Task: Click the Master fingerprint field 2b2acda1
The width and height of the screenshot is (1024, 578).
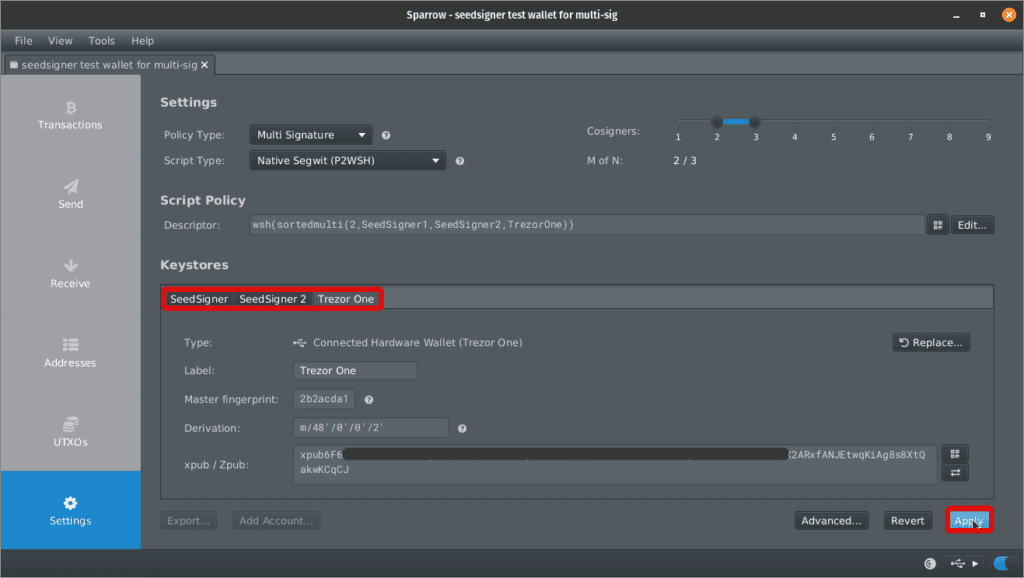Action: pos(324,399)
